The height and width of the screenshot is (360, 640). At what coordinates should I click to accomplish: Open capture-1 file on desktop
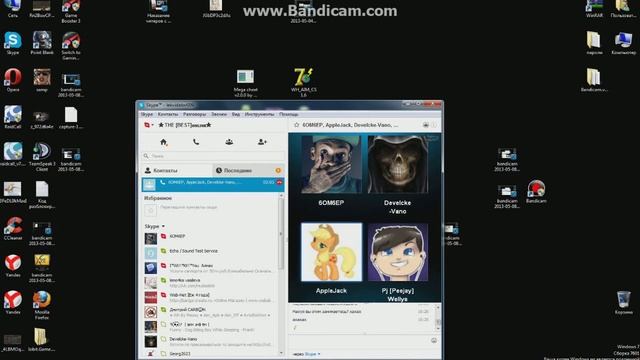[x=71, y=118]
